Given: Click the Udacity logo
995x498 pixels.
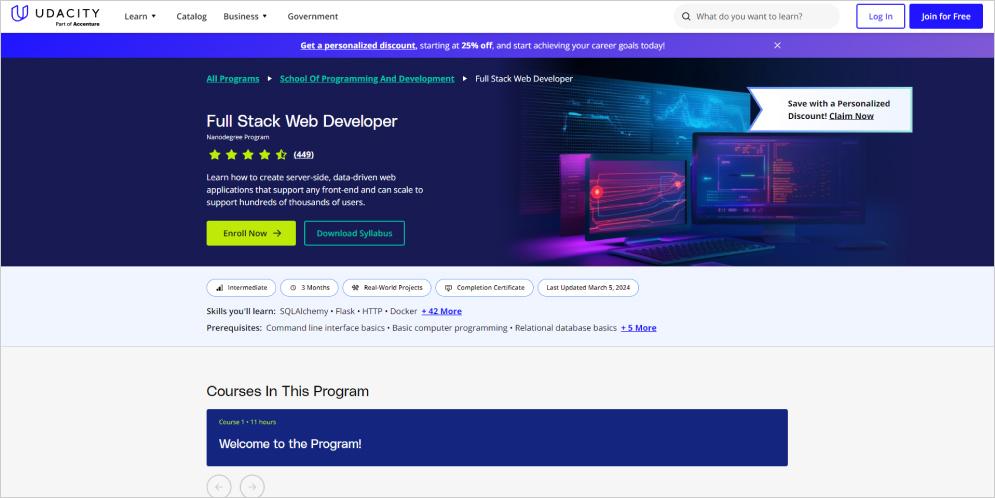Looking at the screenshot, I should pos(55,15).
